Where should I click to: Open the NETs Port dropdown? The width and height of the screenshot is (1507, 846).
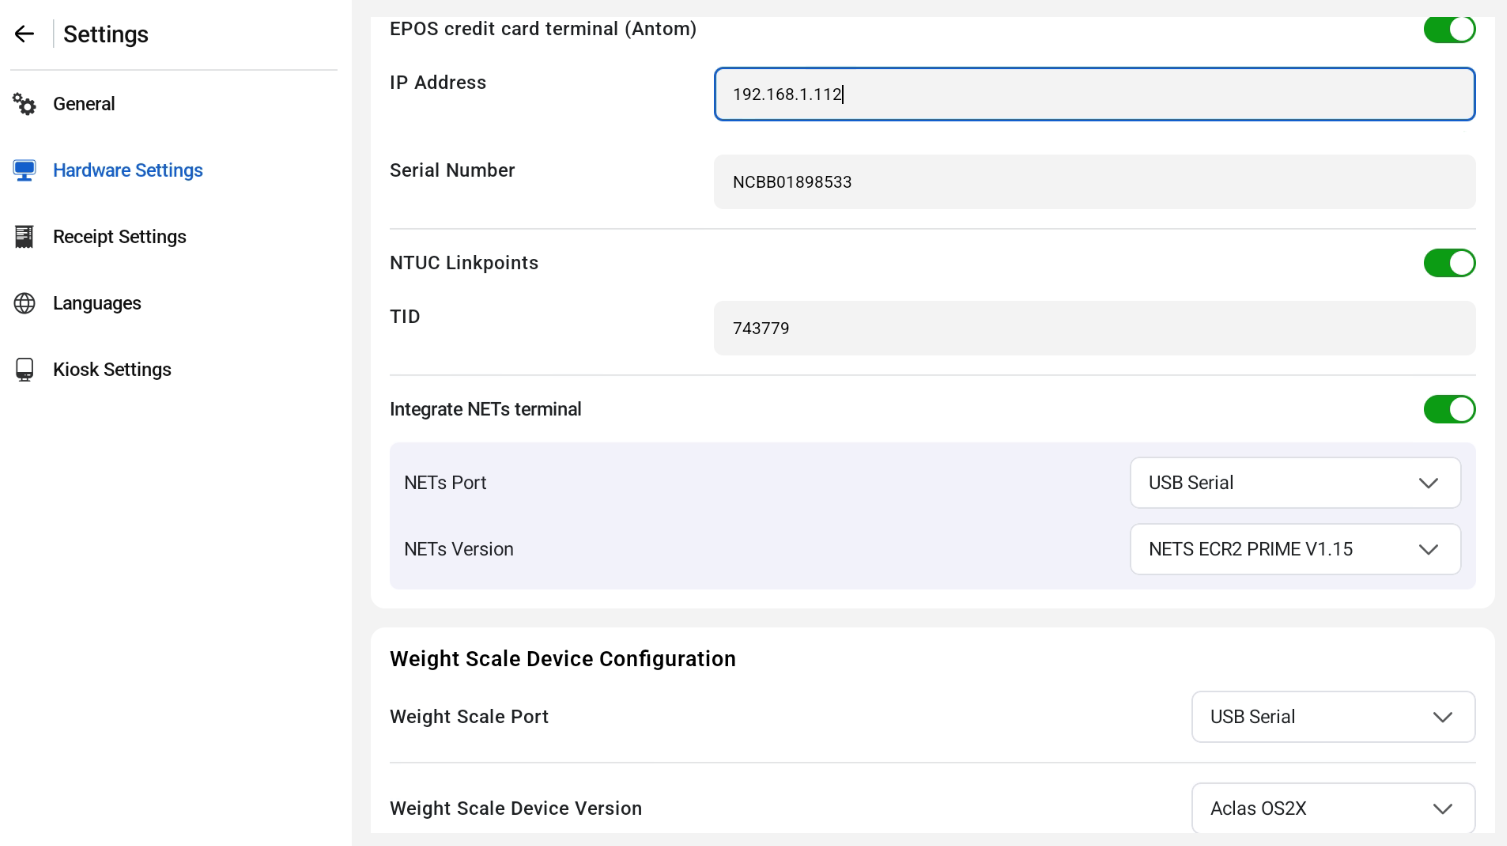(1295, 483)
